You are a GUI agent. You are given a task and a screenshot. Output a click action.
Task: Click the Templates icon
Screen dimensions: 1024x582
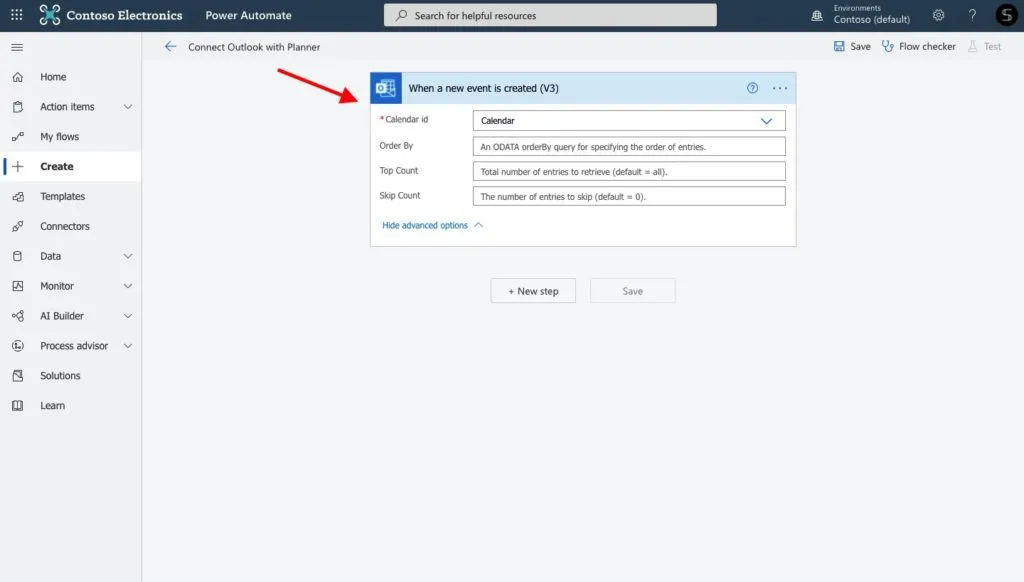click(18, 197)
